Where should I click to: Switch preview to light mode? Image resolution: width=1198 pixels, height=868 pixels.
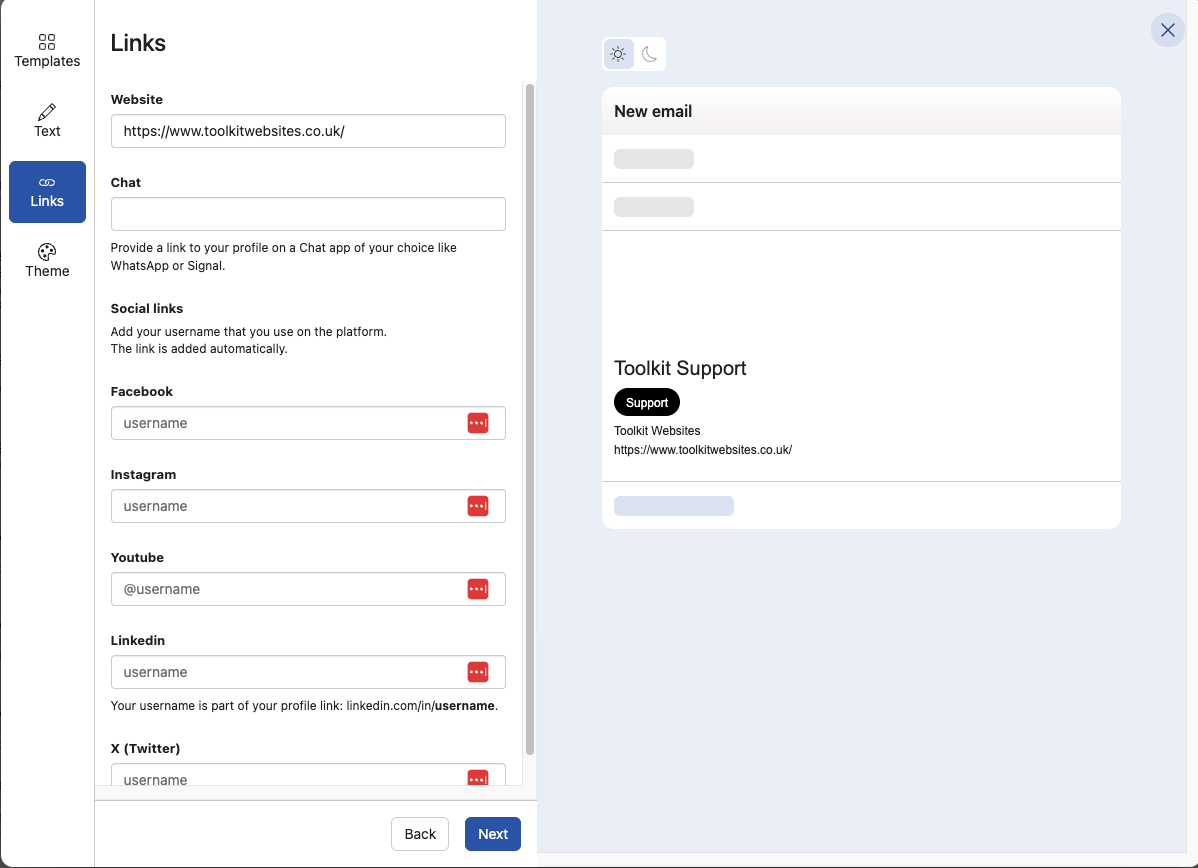619,54
